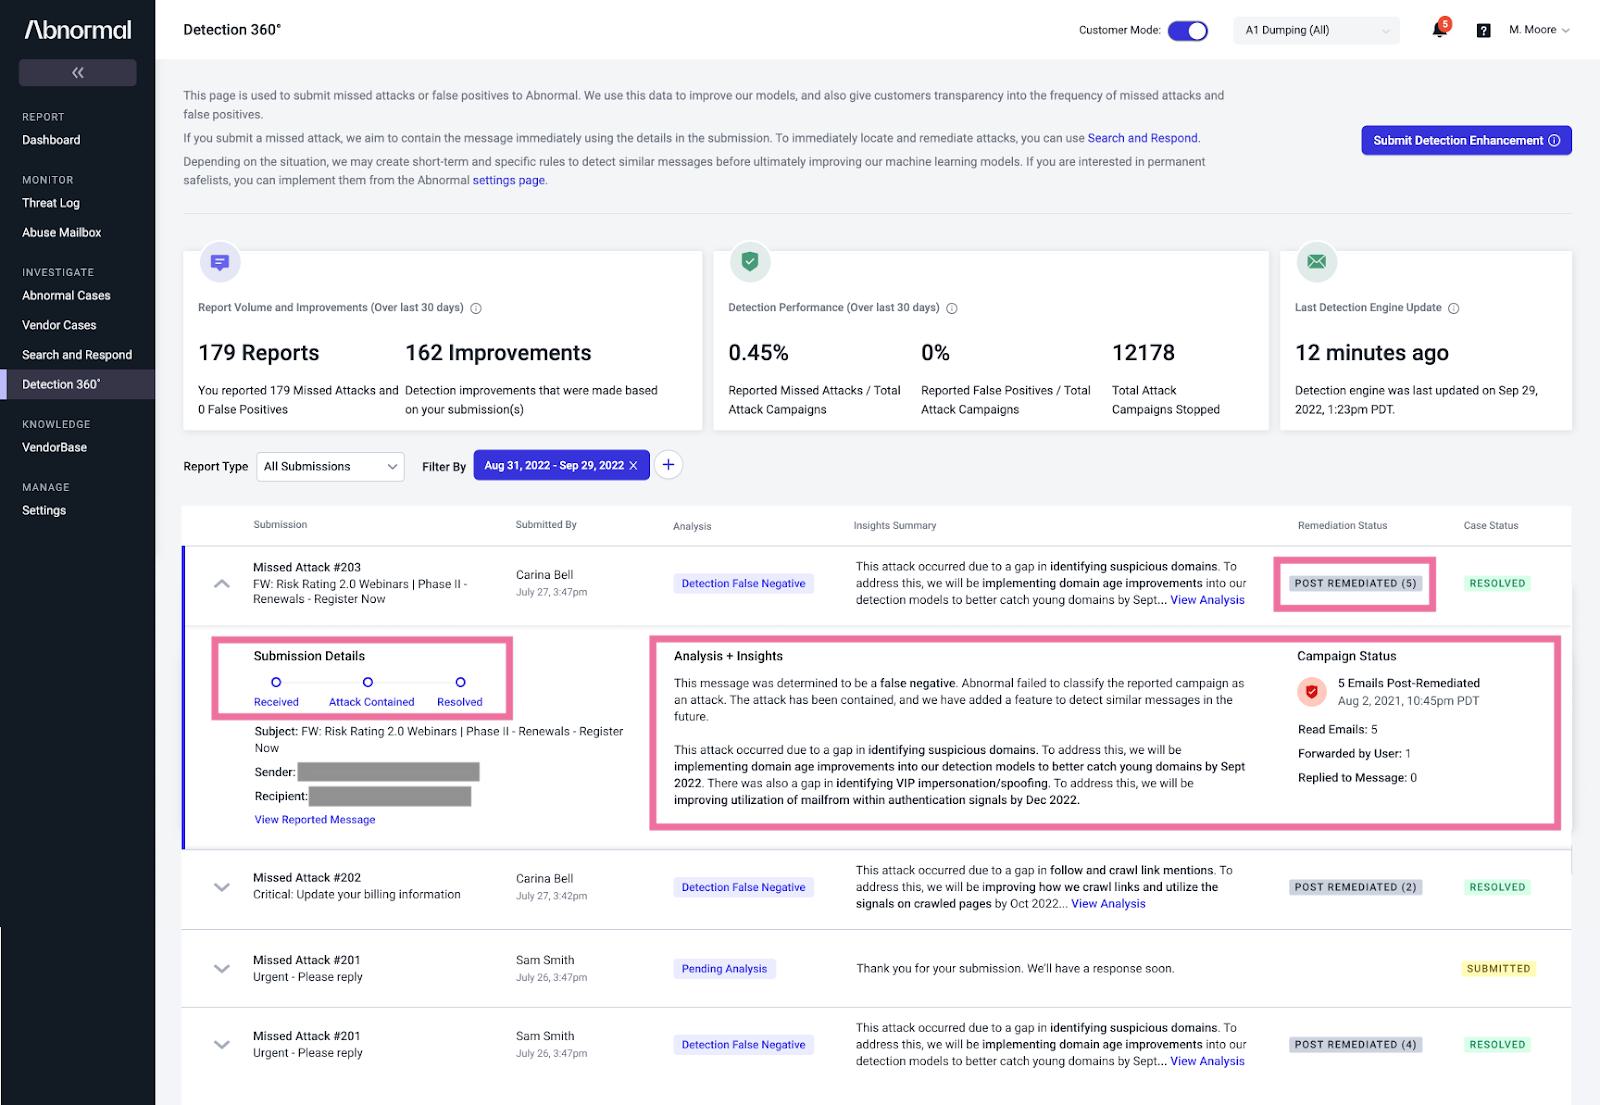Click POST REMEDIATED (4) badge
This screenshot has width=1600, height=1105.
(1355, 1044)
